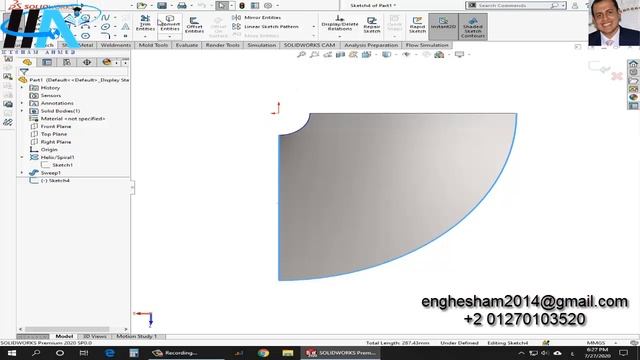Collapse the Helix/Spiral1 feature
Viewport: 640px width, 360px height.
point(22,157)
